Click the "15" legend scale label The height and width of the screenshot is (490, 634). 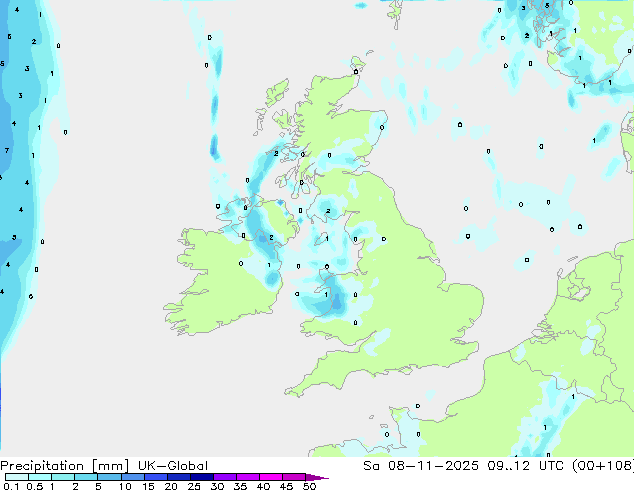[x=148, y=486]
